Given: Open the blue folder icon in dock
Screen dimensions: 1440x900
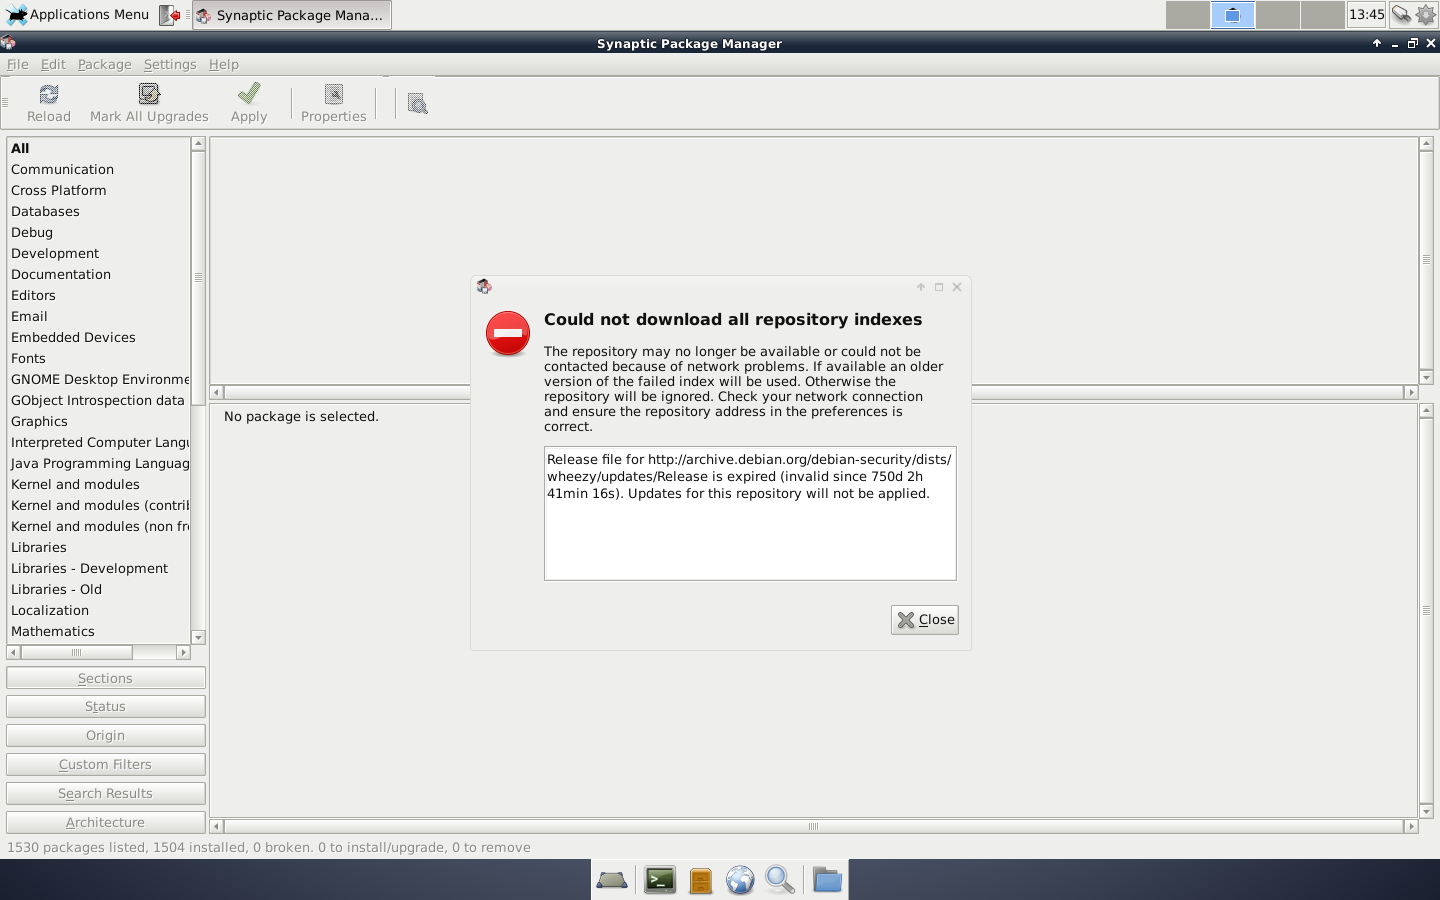Looking at the screenshot, I should coord(827,880).
